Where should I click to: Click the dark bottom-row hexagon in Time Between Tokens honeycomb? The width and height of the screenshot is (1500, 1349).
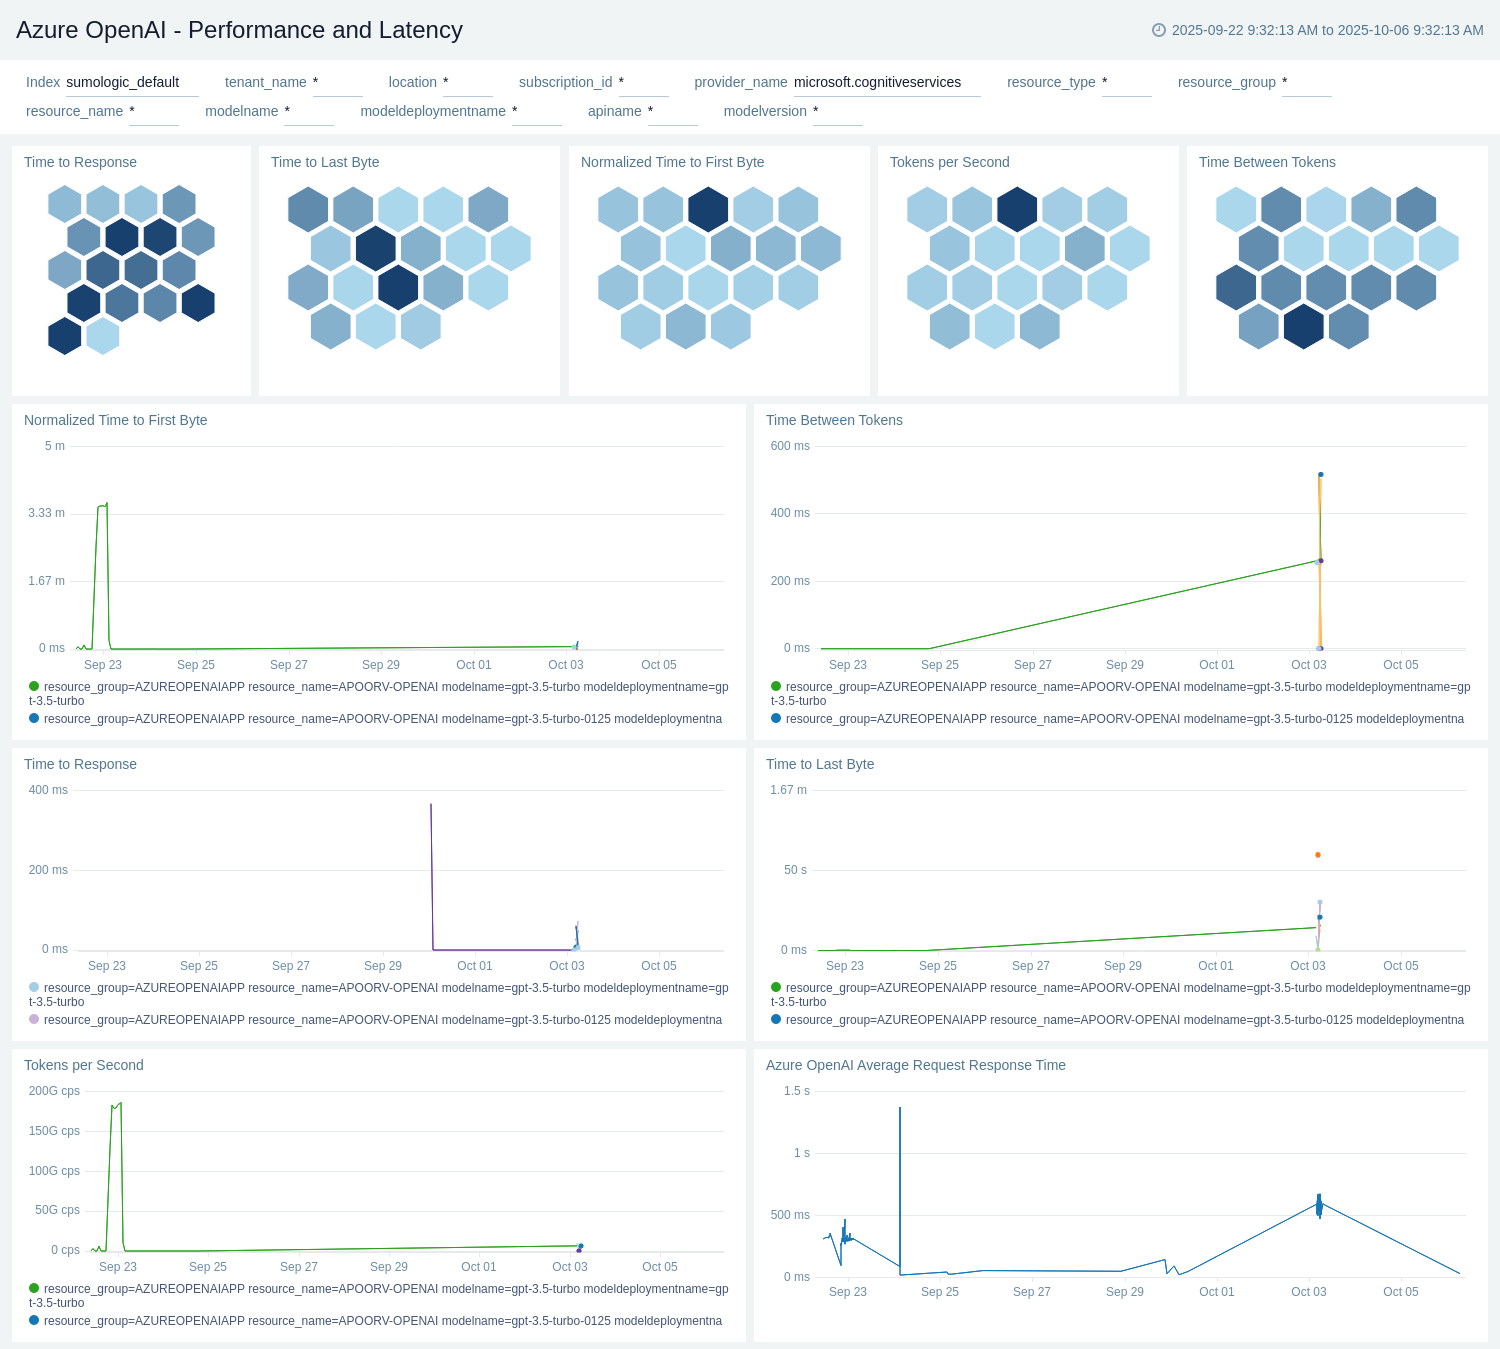point(1303,326)
